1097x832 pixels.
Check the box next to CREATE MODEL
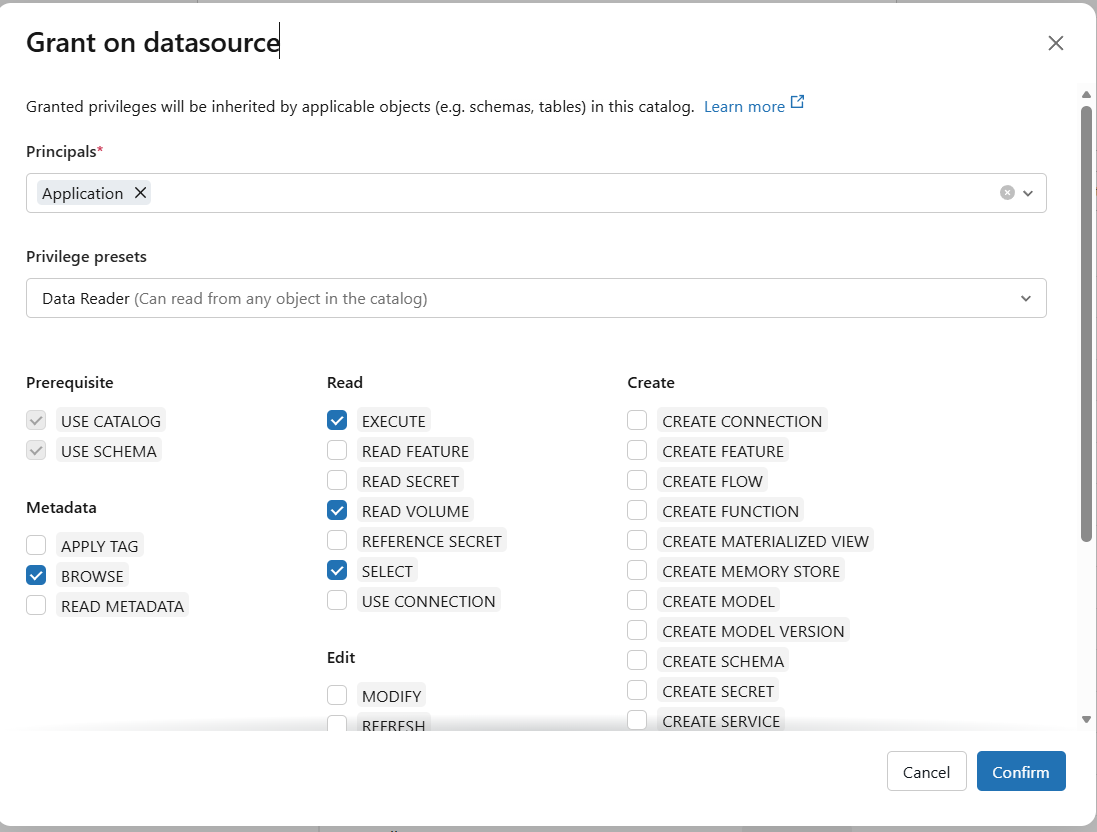tap(637, 600)
